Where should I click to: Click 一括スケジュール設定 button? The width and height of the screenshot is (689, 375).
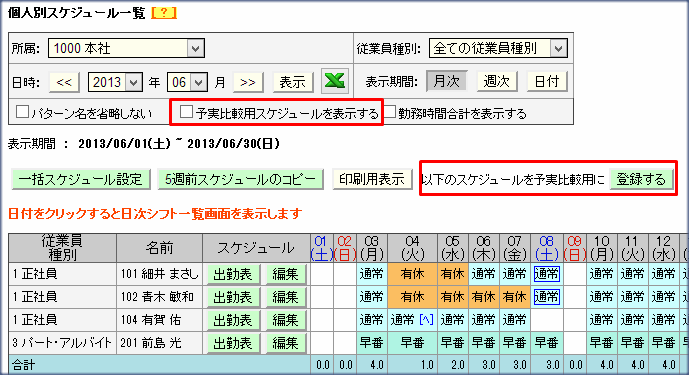[x=81, y=179]
